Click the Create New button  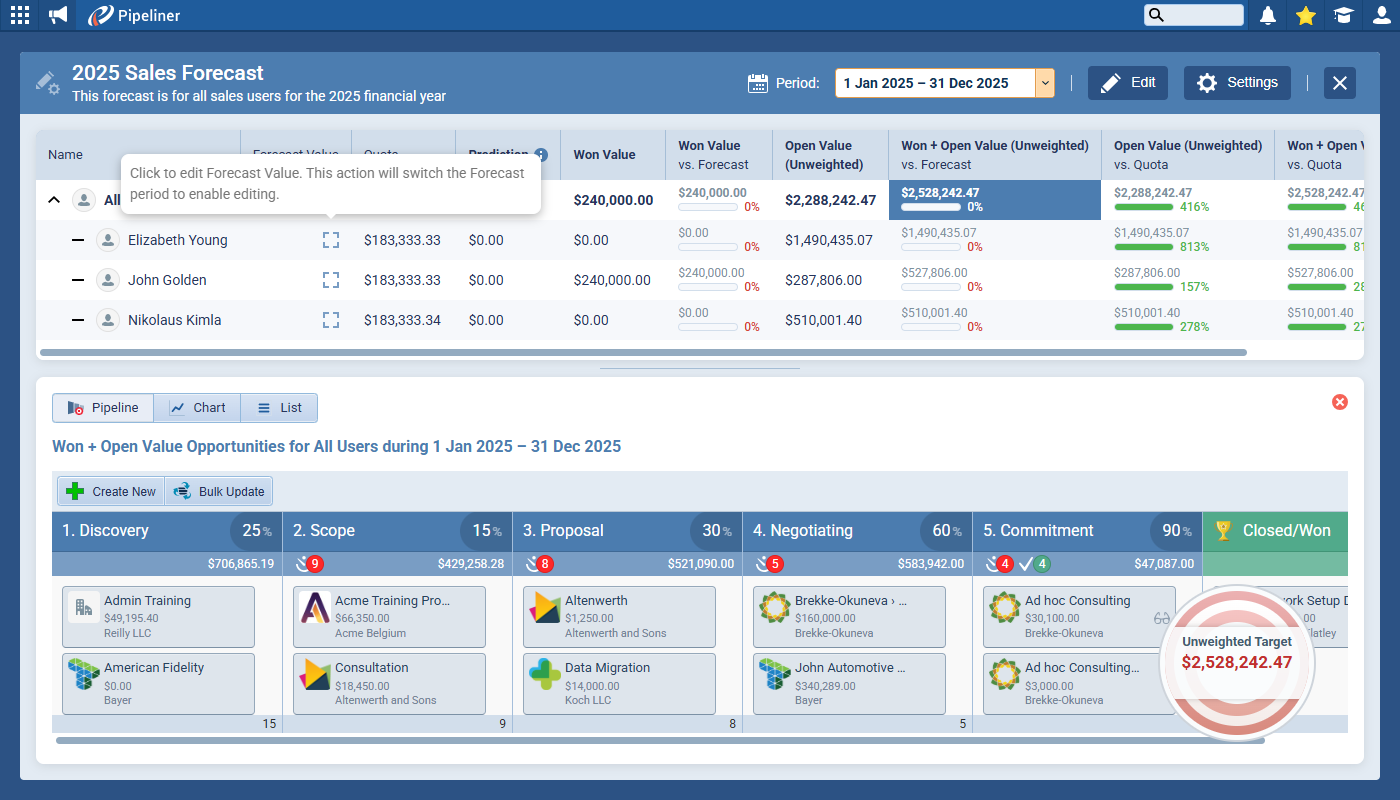tap(111, 491)
